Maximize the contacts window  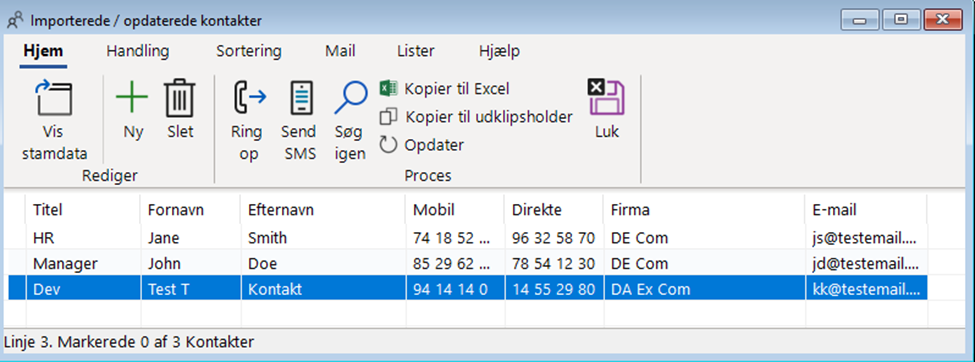tap(900, 19)
